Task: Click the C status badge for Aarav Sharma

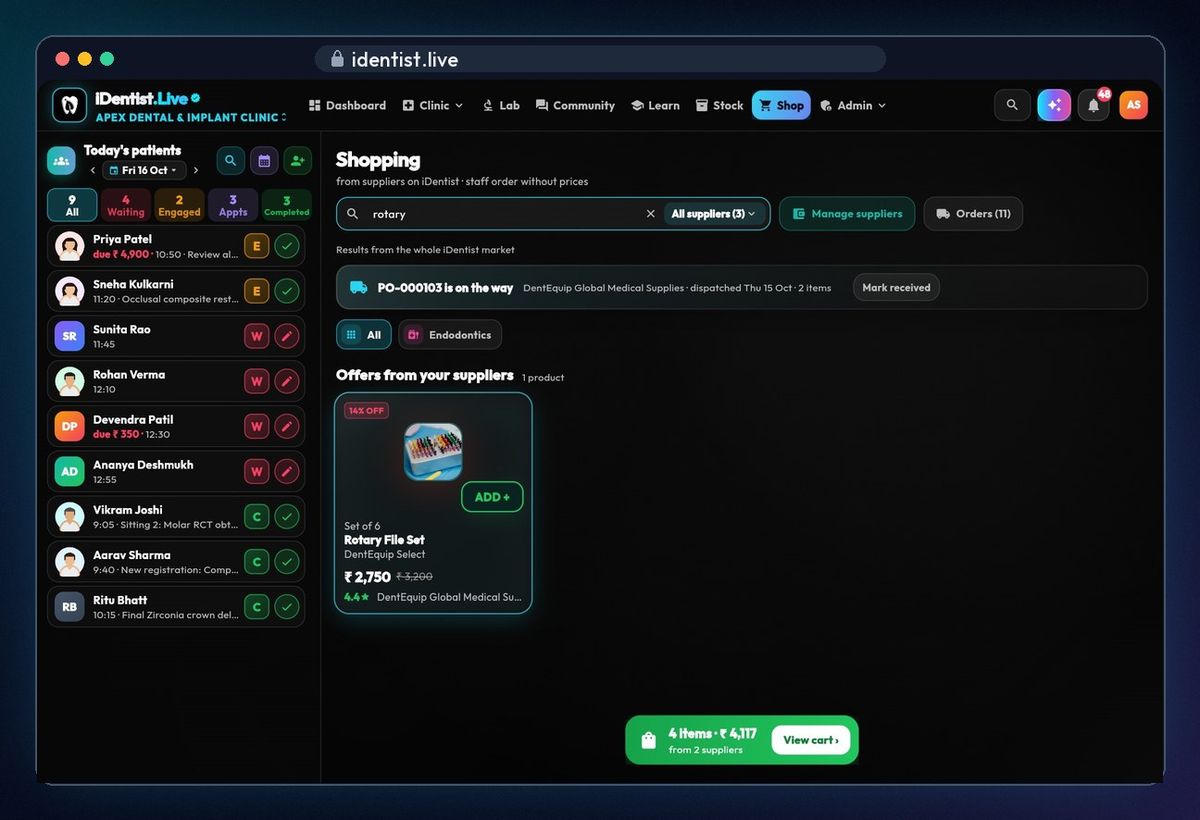Action: 257,562
